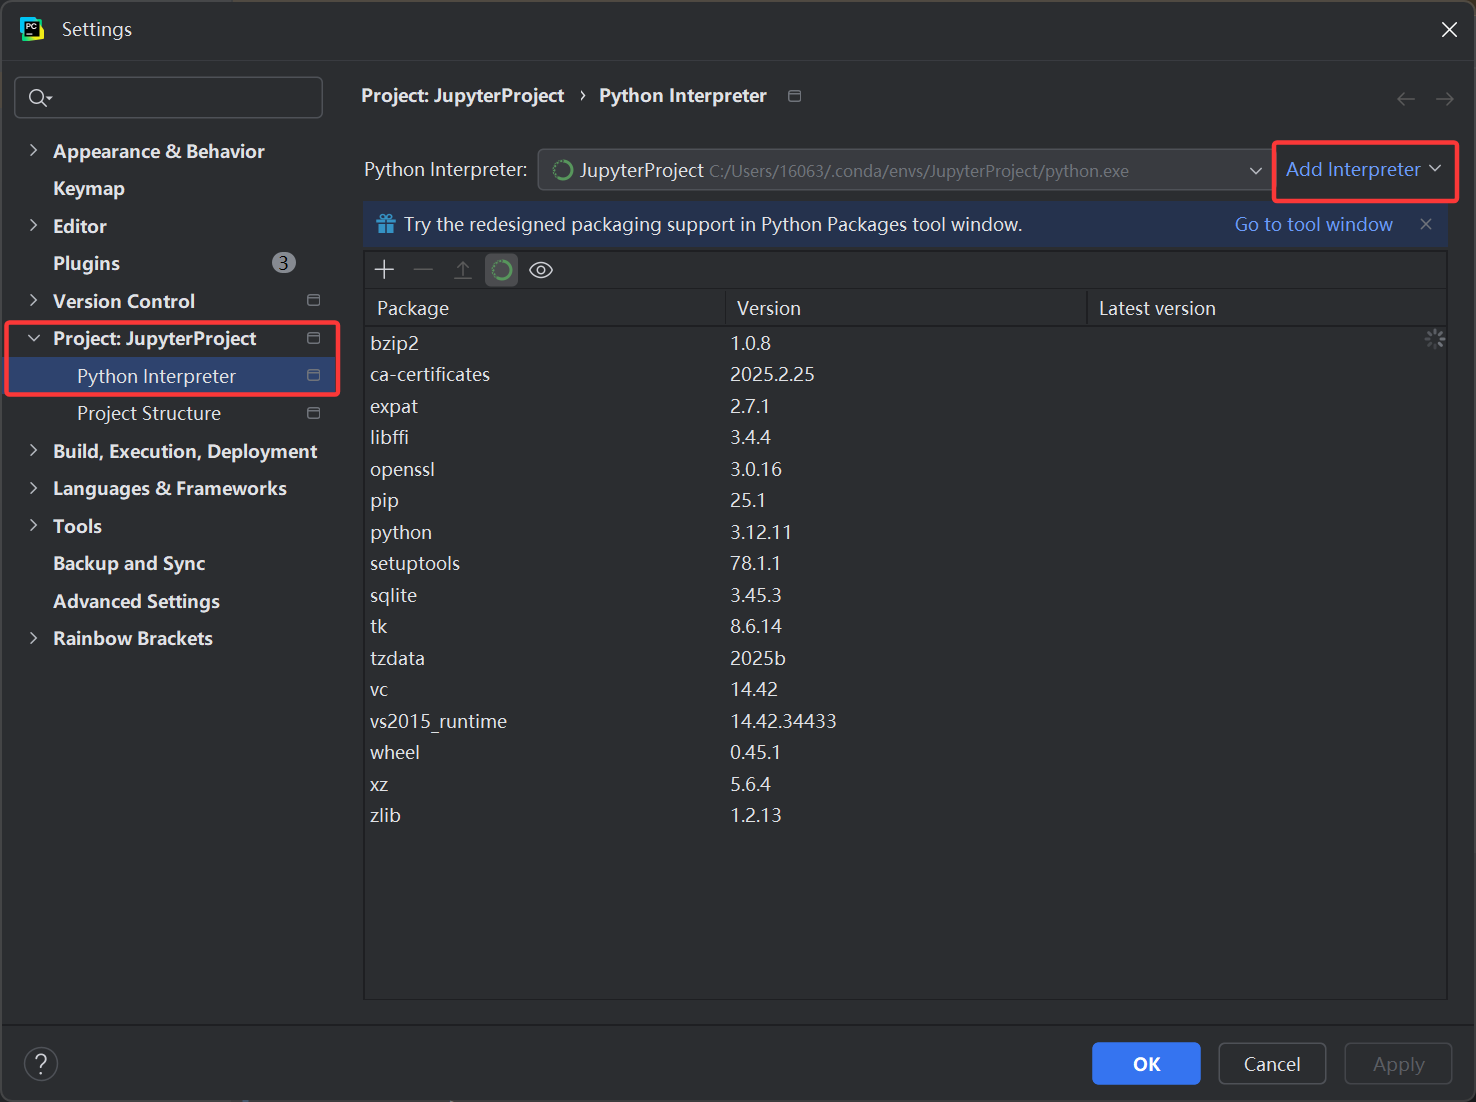Toggle the Use Conda Package Manager icon
Screen dimensions: 1476x1102
(x=502, y=270)
